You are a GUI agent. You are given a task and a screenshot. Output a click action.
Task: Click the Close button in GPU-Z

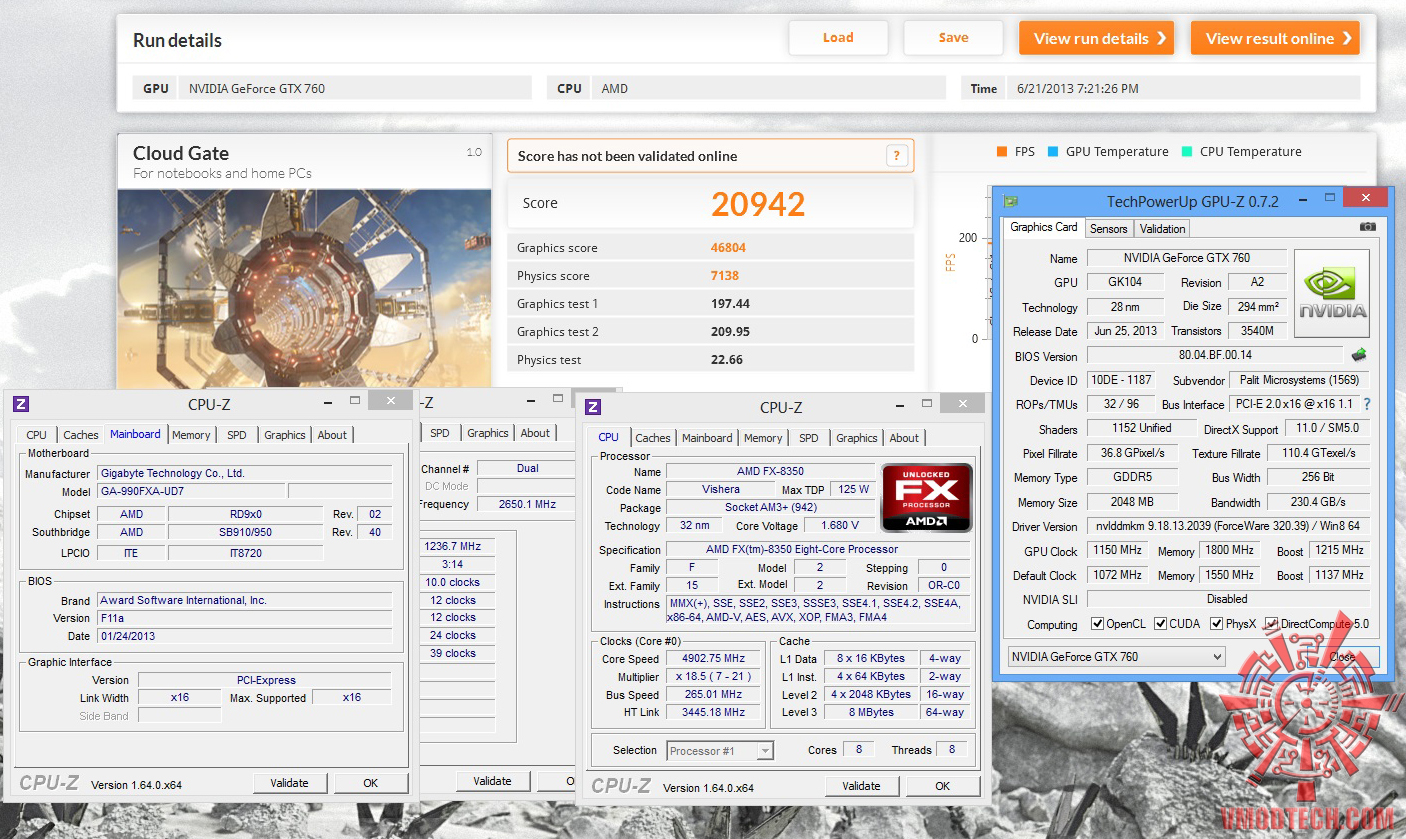[x=1342, y=657]
